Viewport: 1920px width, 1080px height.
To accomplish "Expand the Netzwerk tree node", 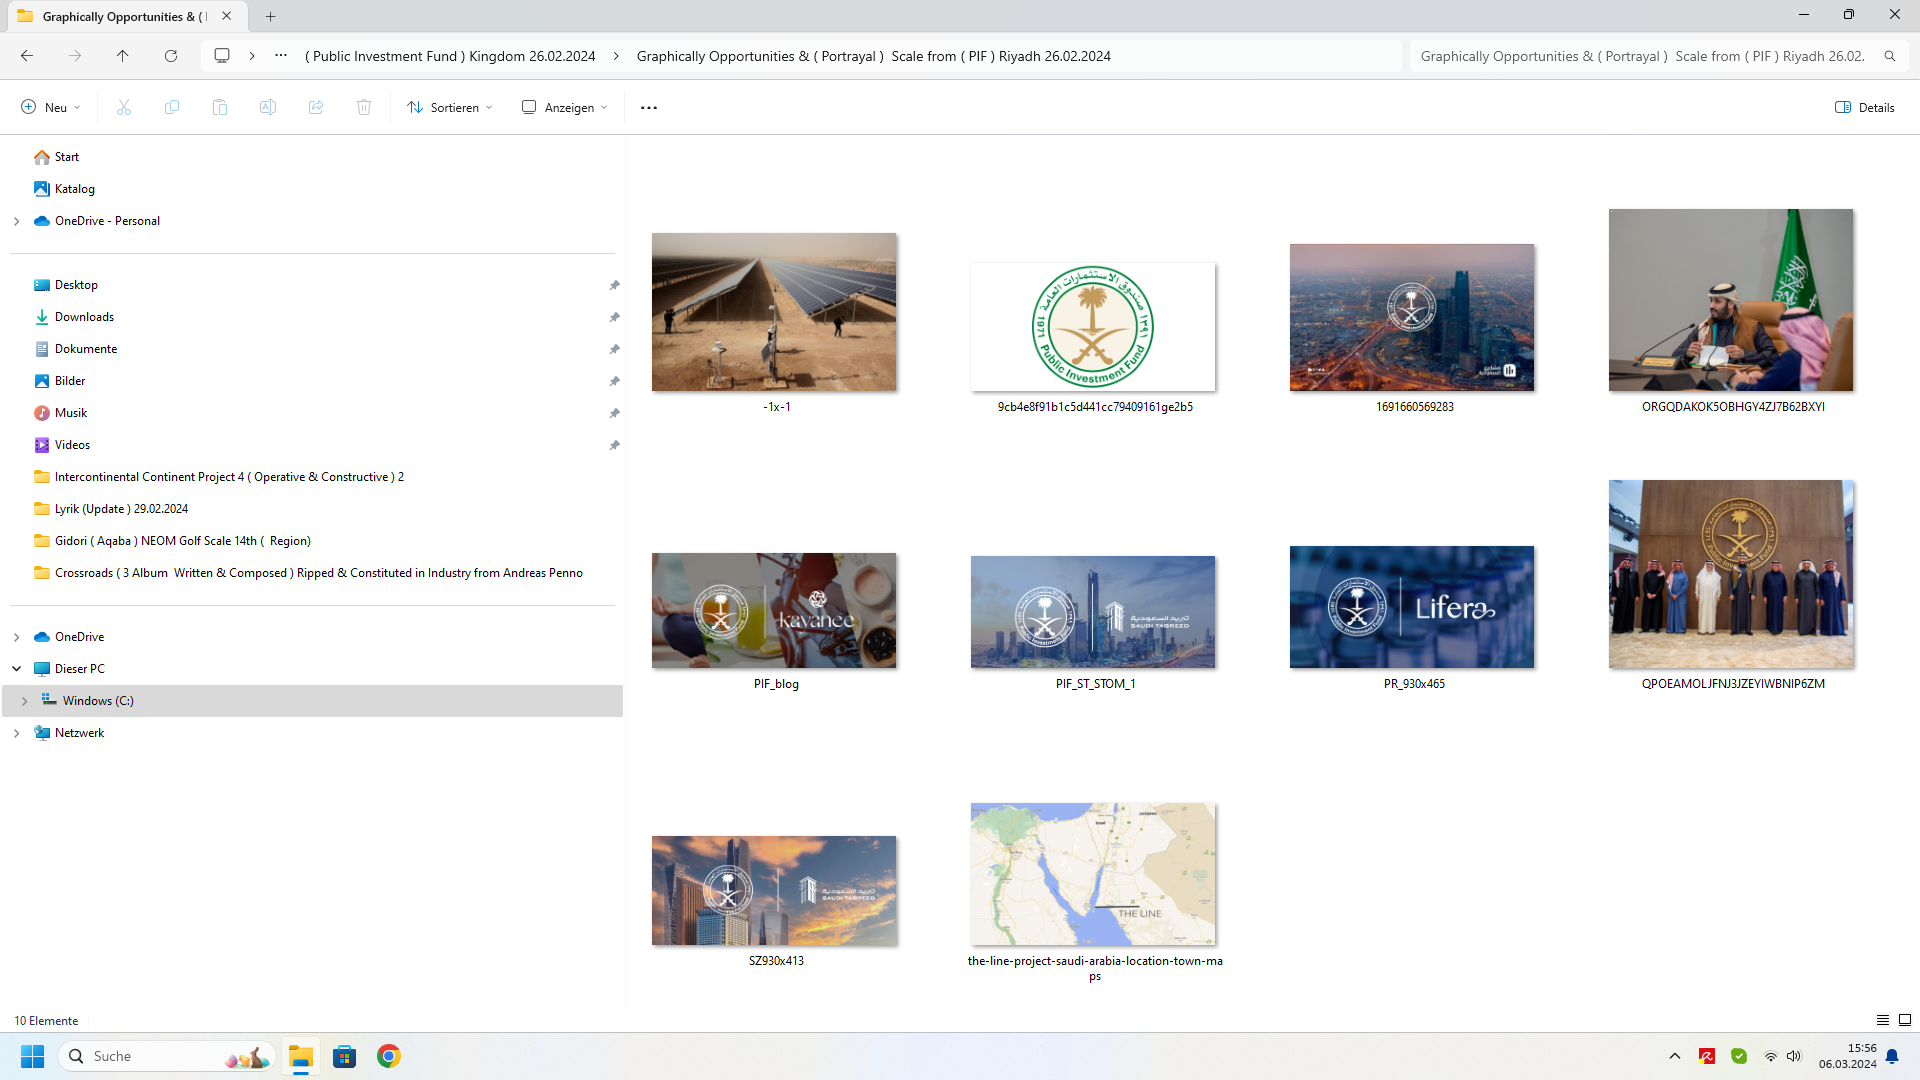I will pos(16,733).
